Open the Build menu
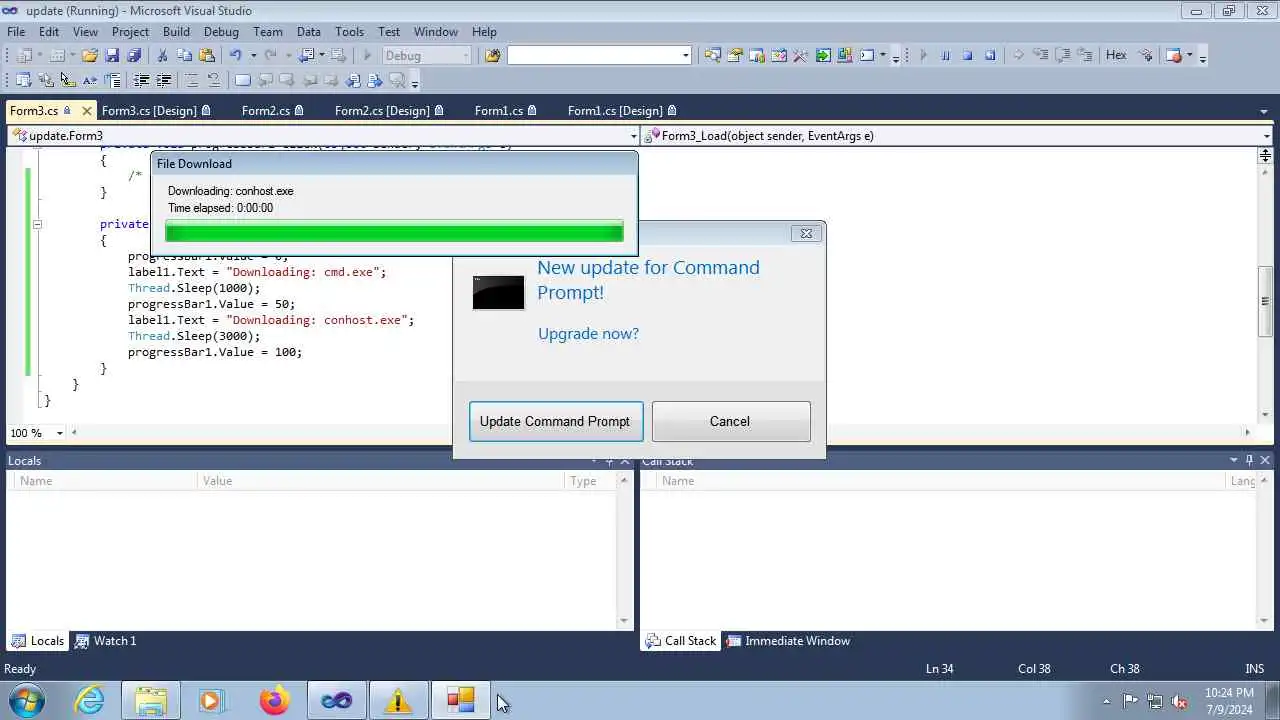 pos(176,31)
